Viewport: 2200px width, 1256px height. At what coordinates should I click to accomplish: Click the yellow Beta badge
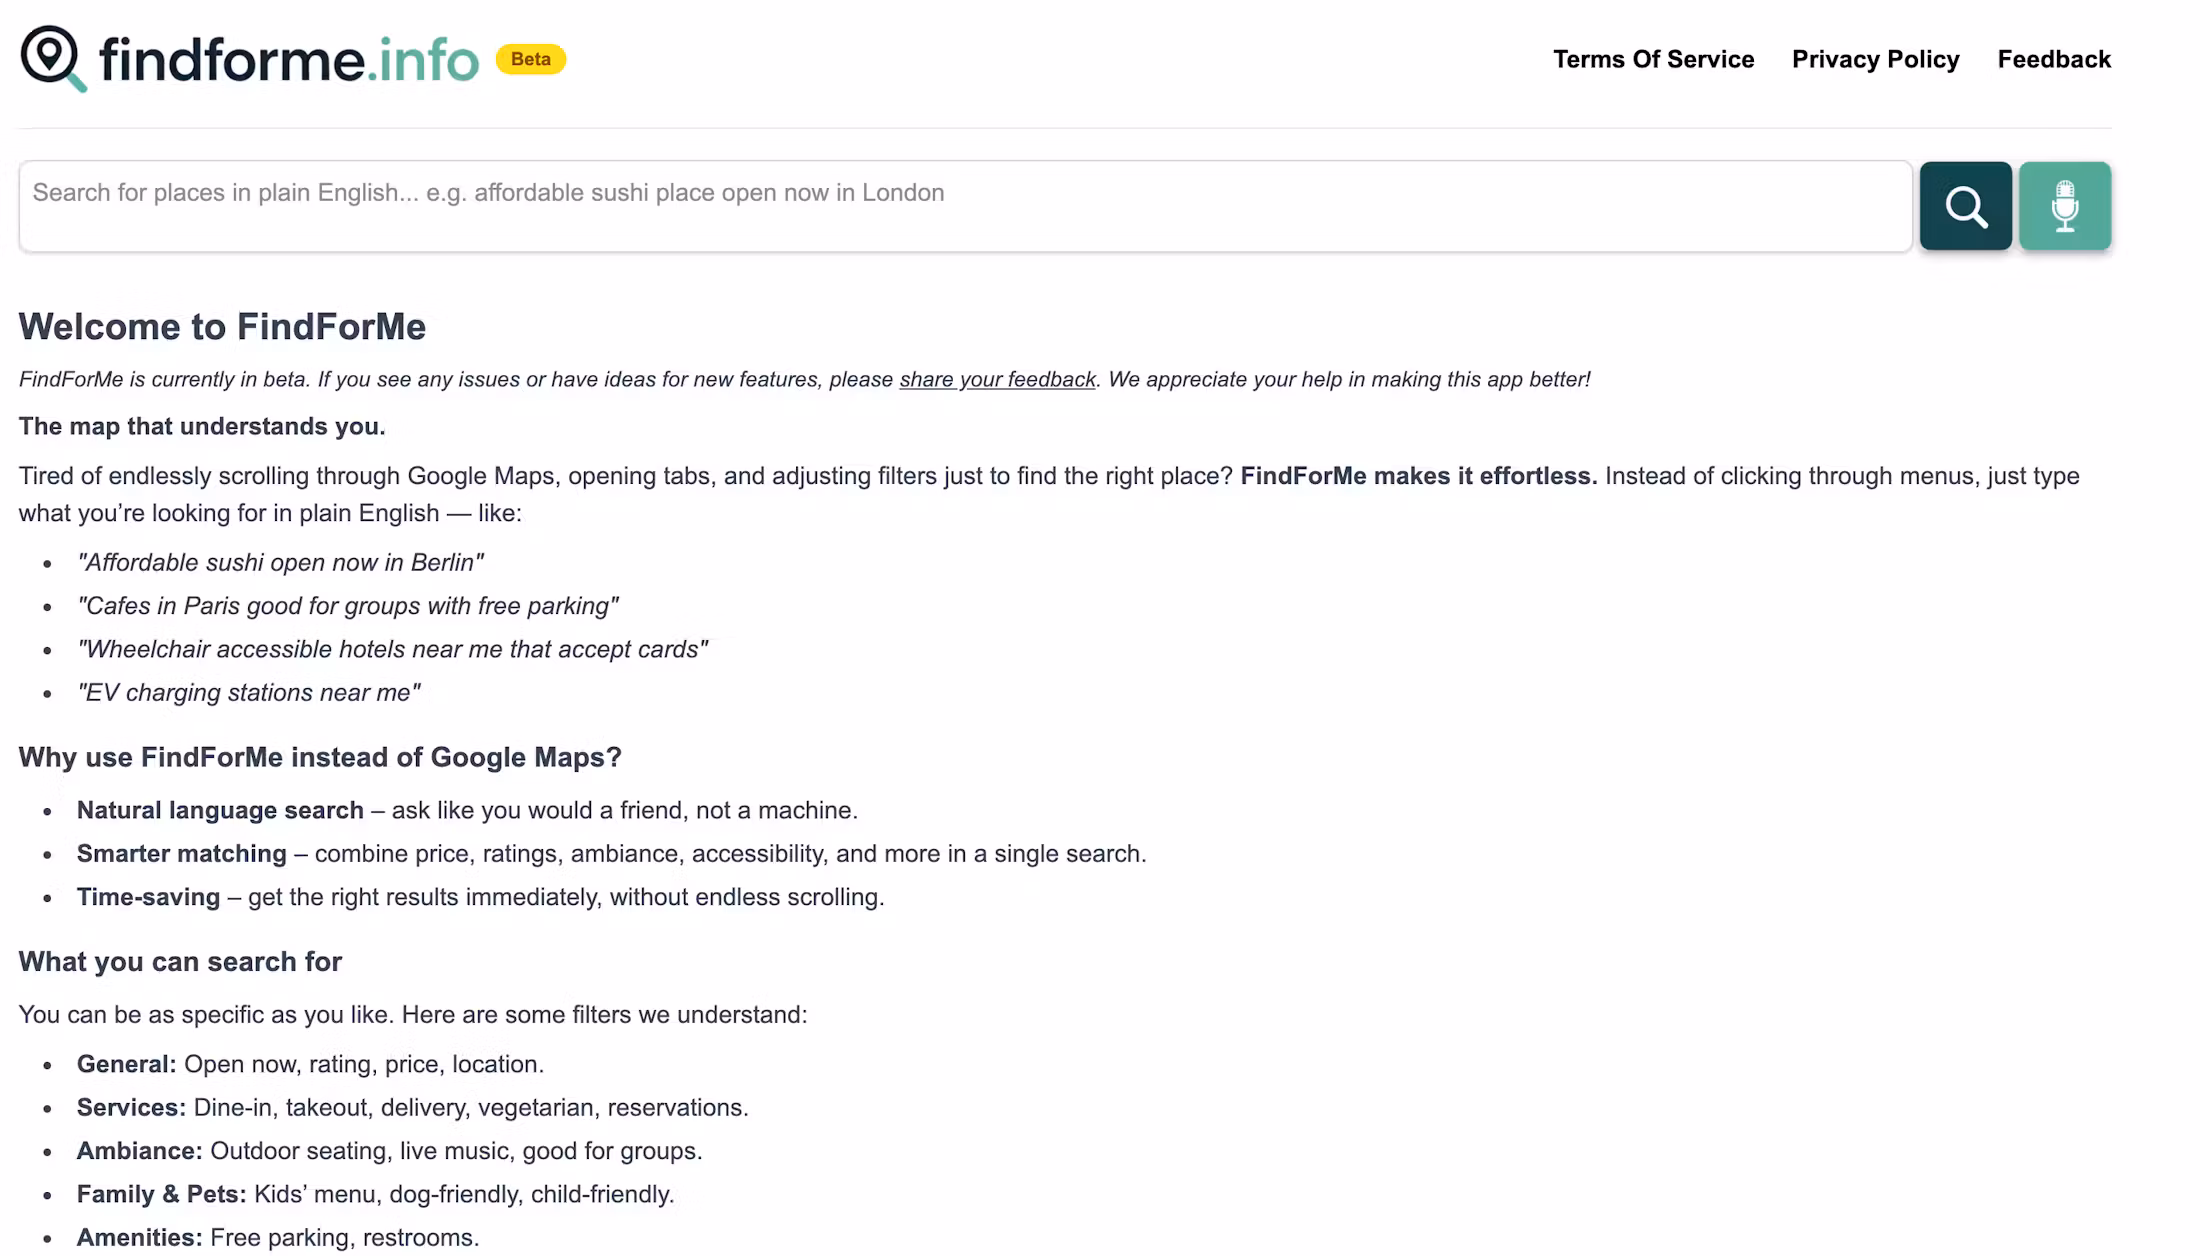point(530,59)
